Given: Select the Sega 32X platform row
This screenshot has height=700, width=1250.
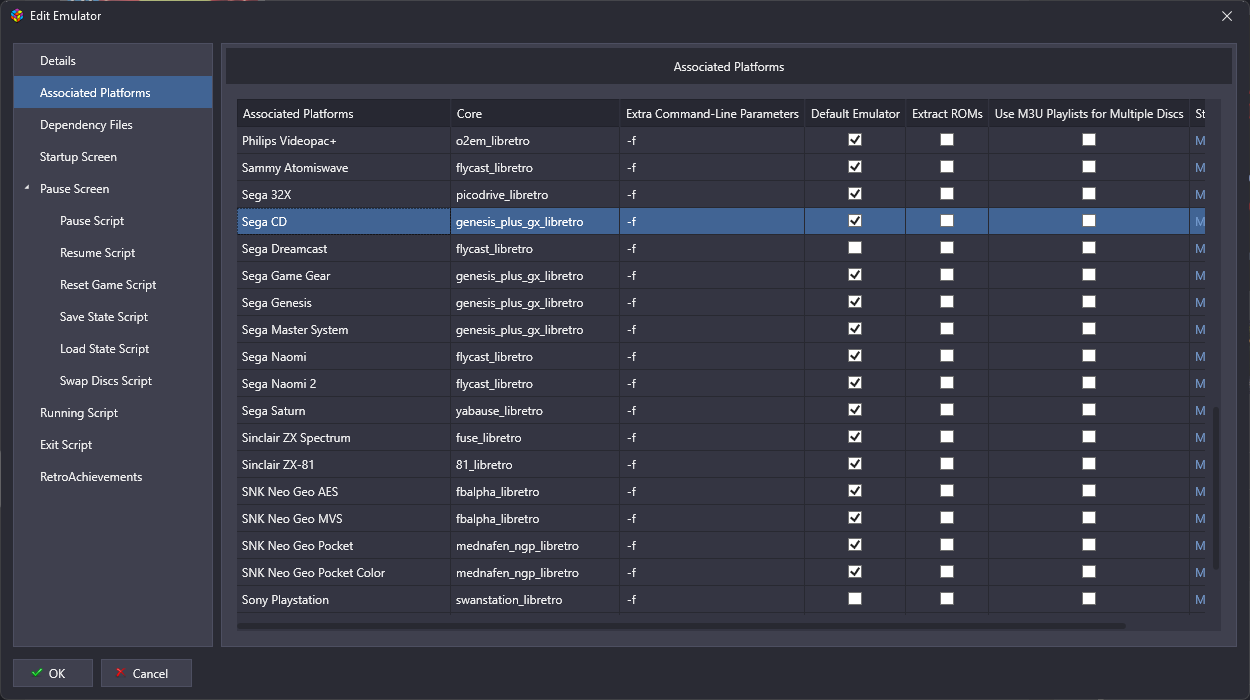Looking at the screenshot, I should coord(721,194).
